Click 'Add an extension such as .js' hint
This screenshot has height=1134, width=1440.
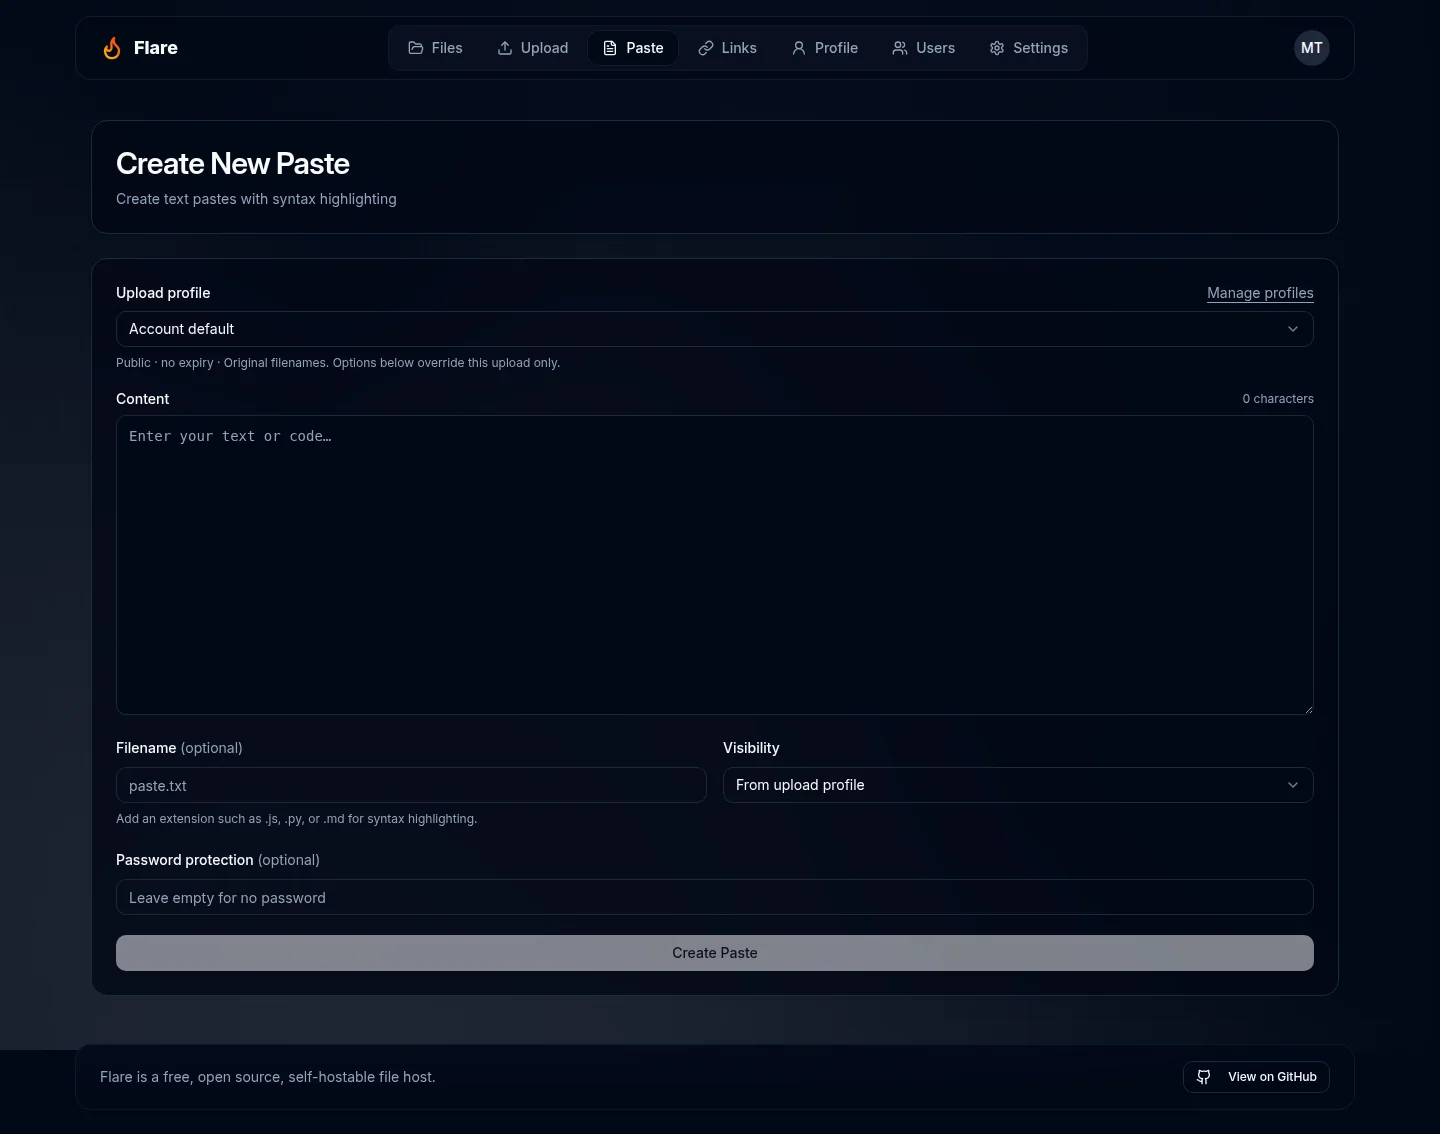pyautogui.click(x=297, y=819)
